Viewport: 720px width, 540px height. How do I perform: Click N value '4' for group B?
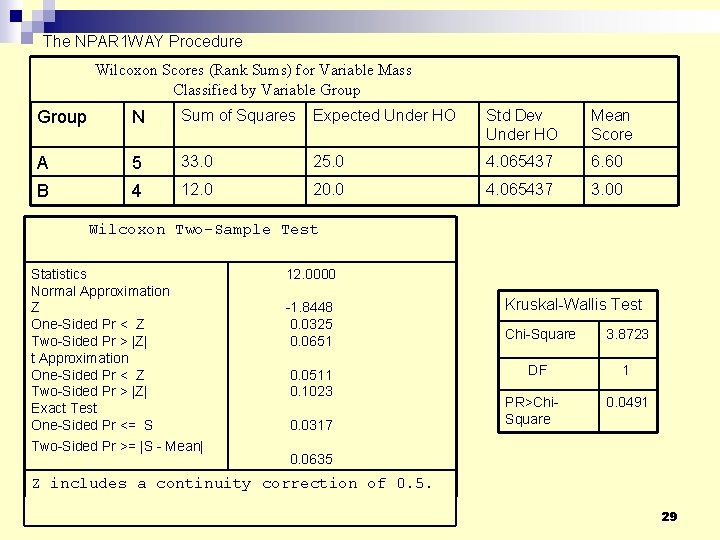click(x=136, y=190)
